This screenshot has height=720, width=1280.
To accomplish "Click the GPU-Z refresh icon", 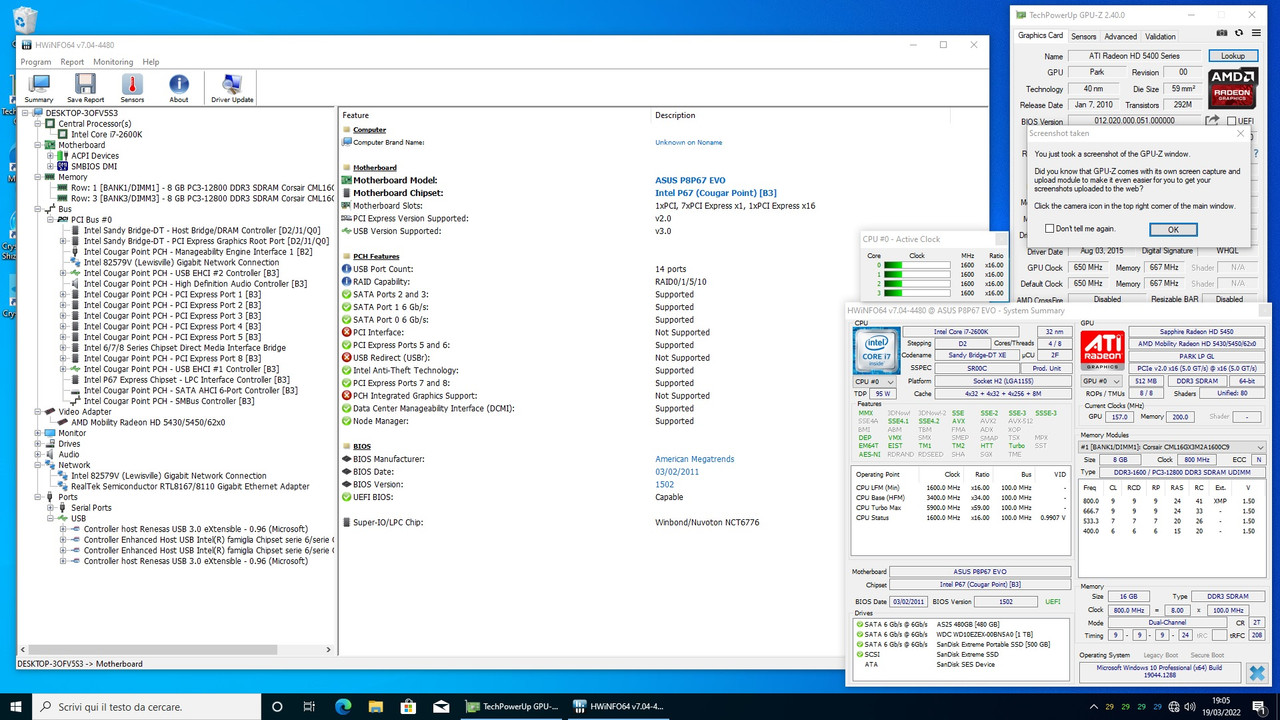I will (x=1239, y=35).
